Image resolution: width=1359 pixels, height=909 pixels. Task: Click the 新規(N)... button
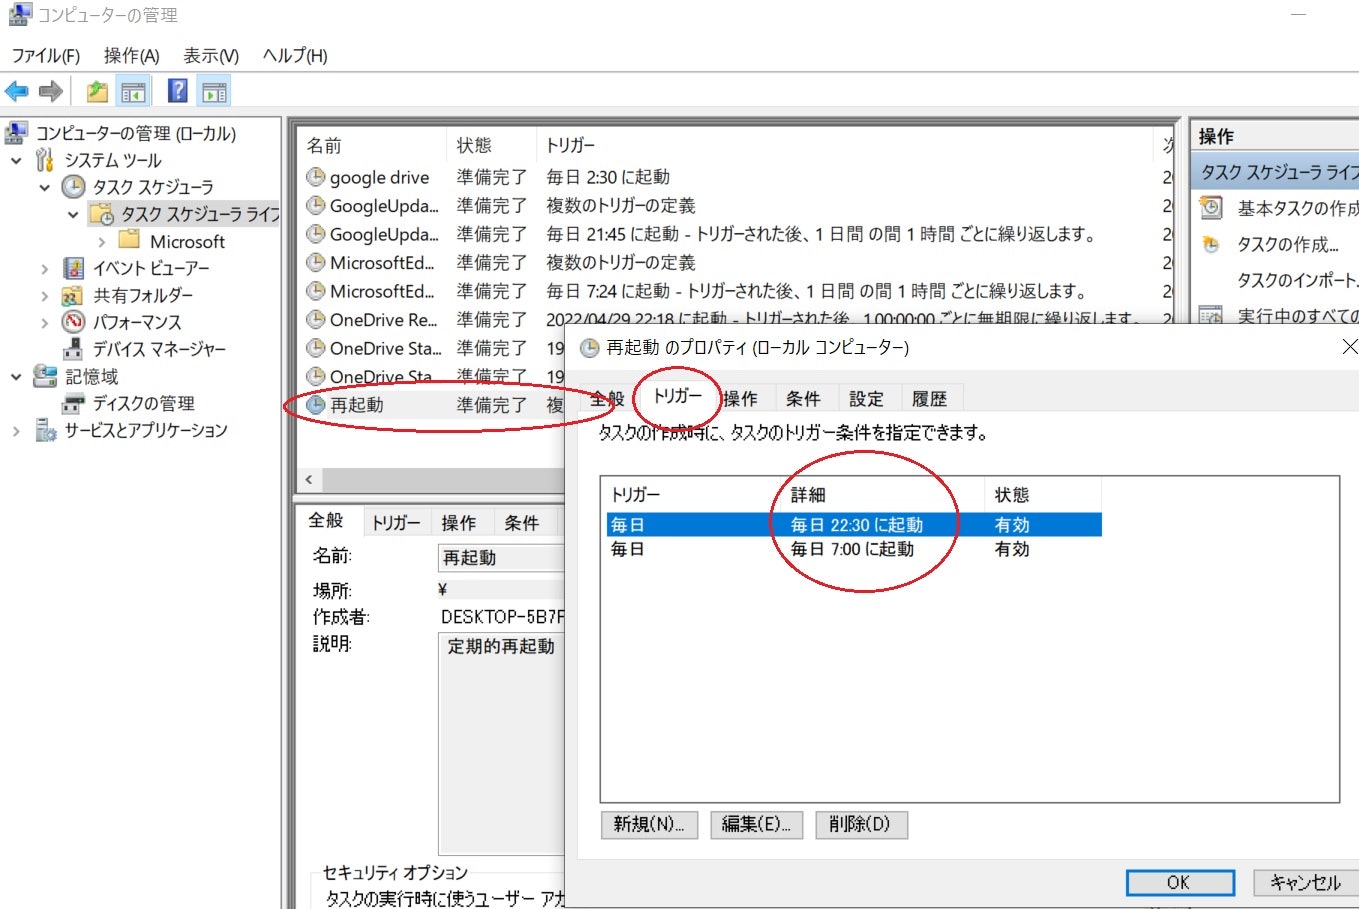649,824
